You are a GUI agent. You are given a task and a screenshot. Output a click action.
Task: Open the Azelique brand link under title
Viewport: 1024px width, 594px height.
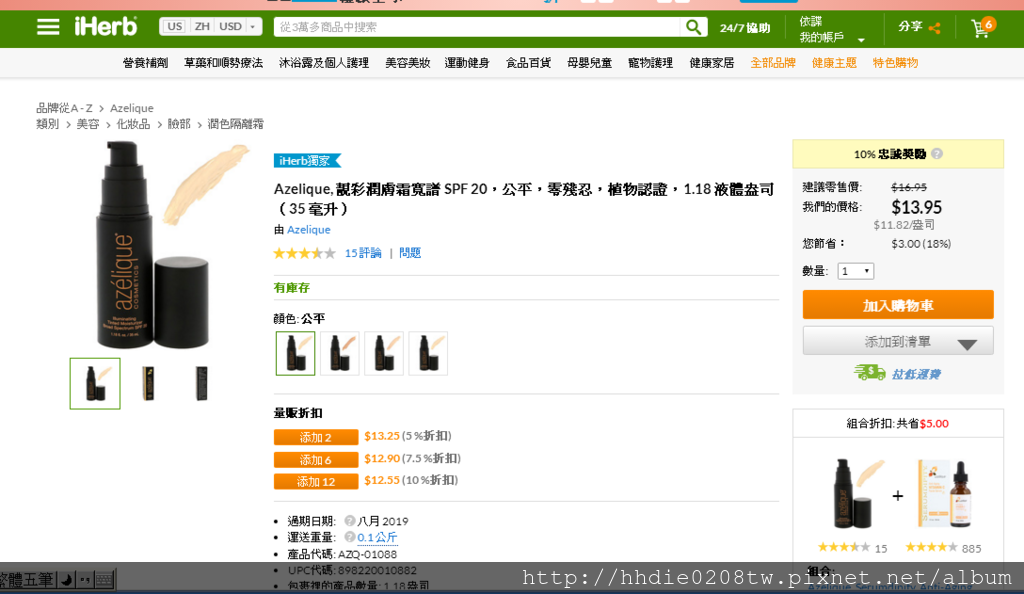(309, 230)
